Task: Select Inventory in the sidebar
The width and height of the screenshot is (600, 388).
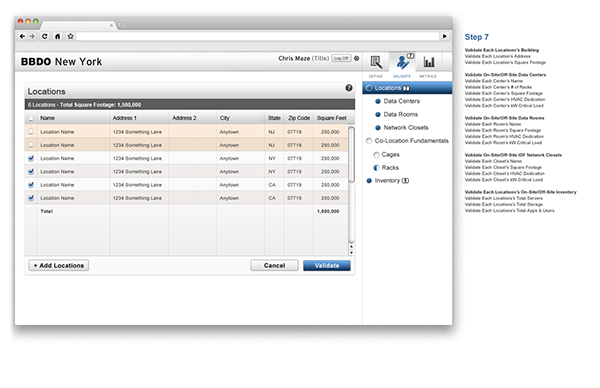Action: (x=388, y=181)
